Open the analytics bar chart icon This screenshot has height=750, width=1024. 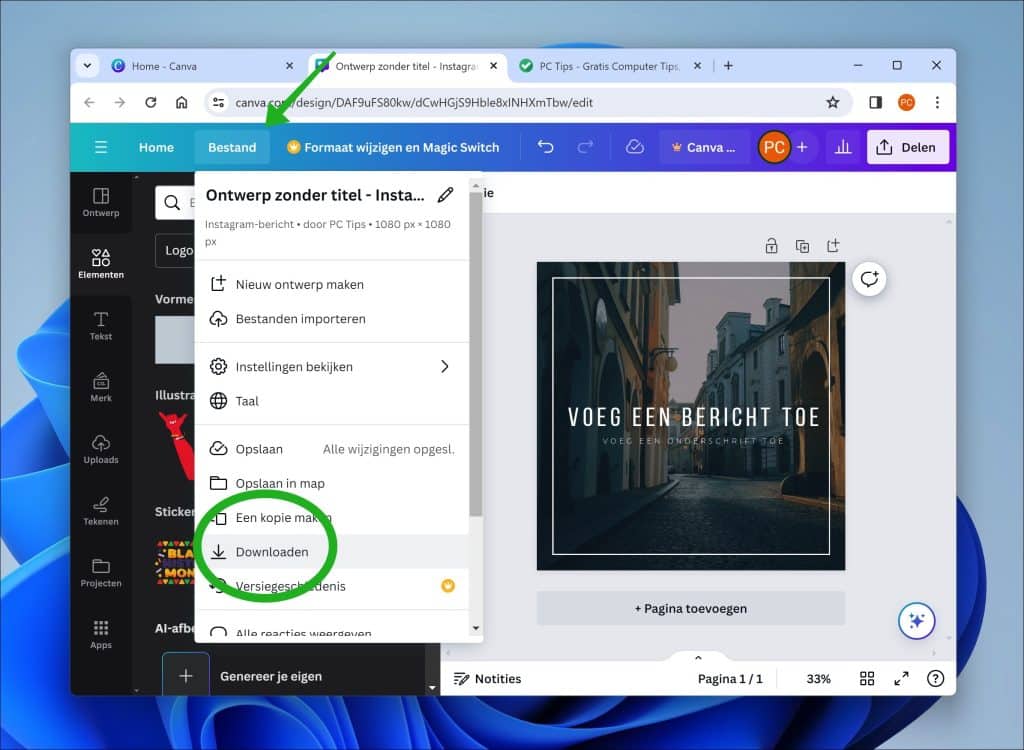click(843, 147)
